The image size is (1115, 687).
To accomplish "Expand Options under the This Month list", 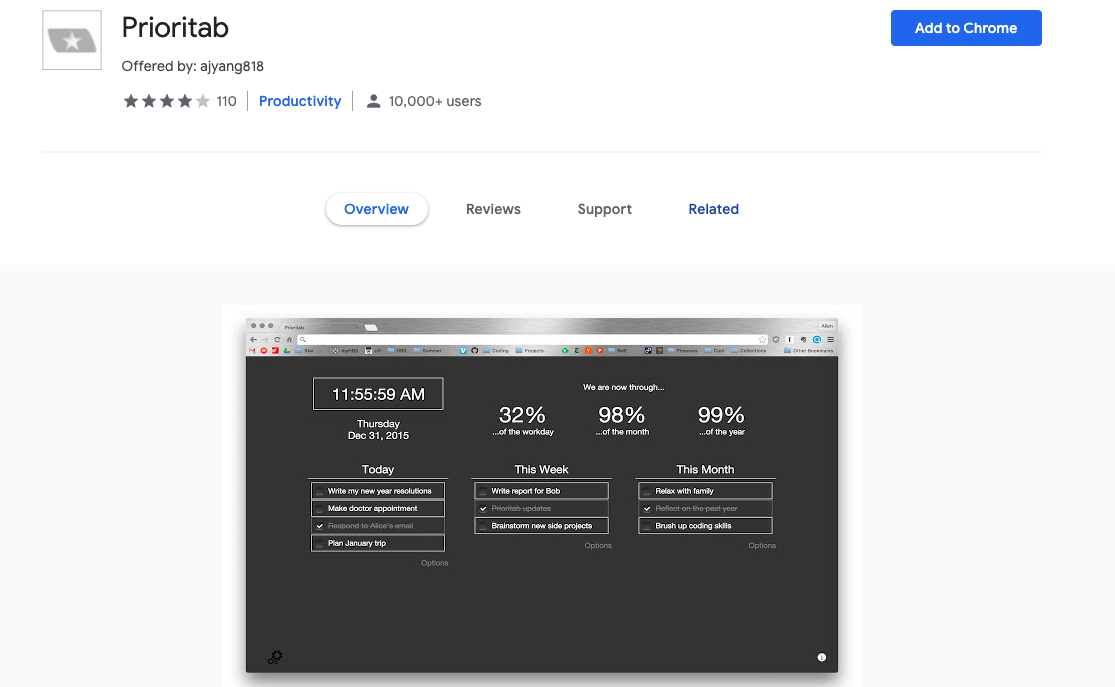I will pos(762,546).
